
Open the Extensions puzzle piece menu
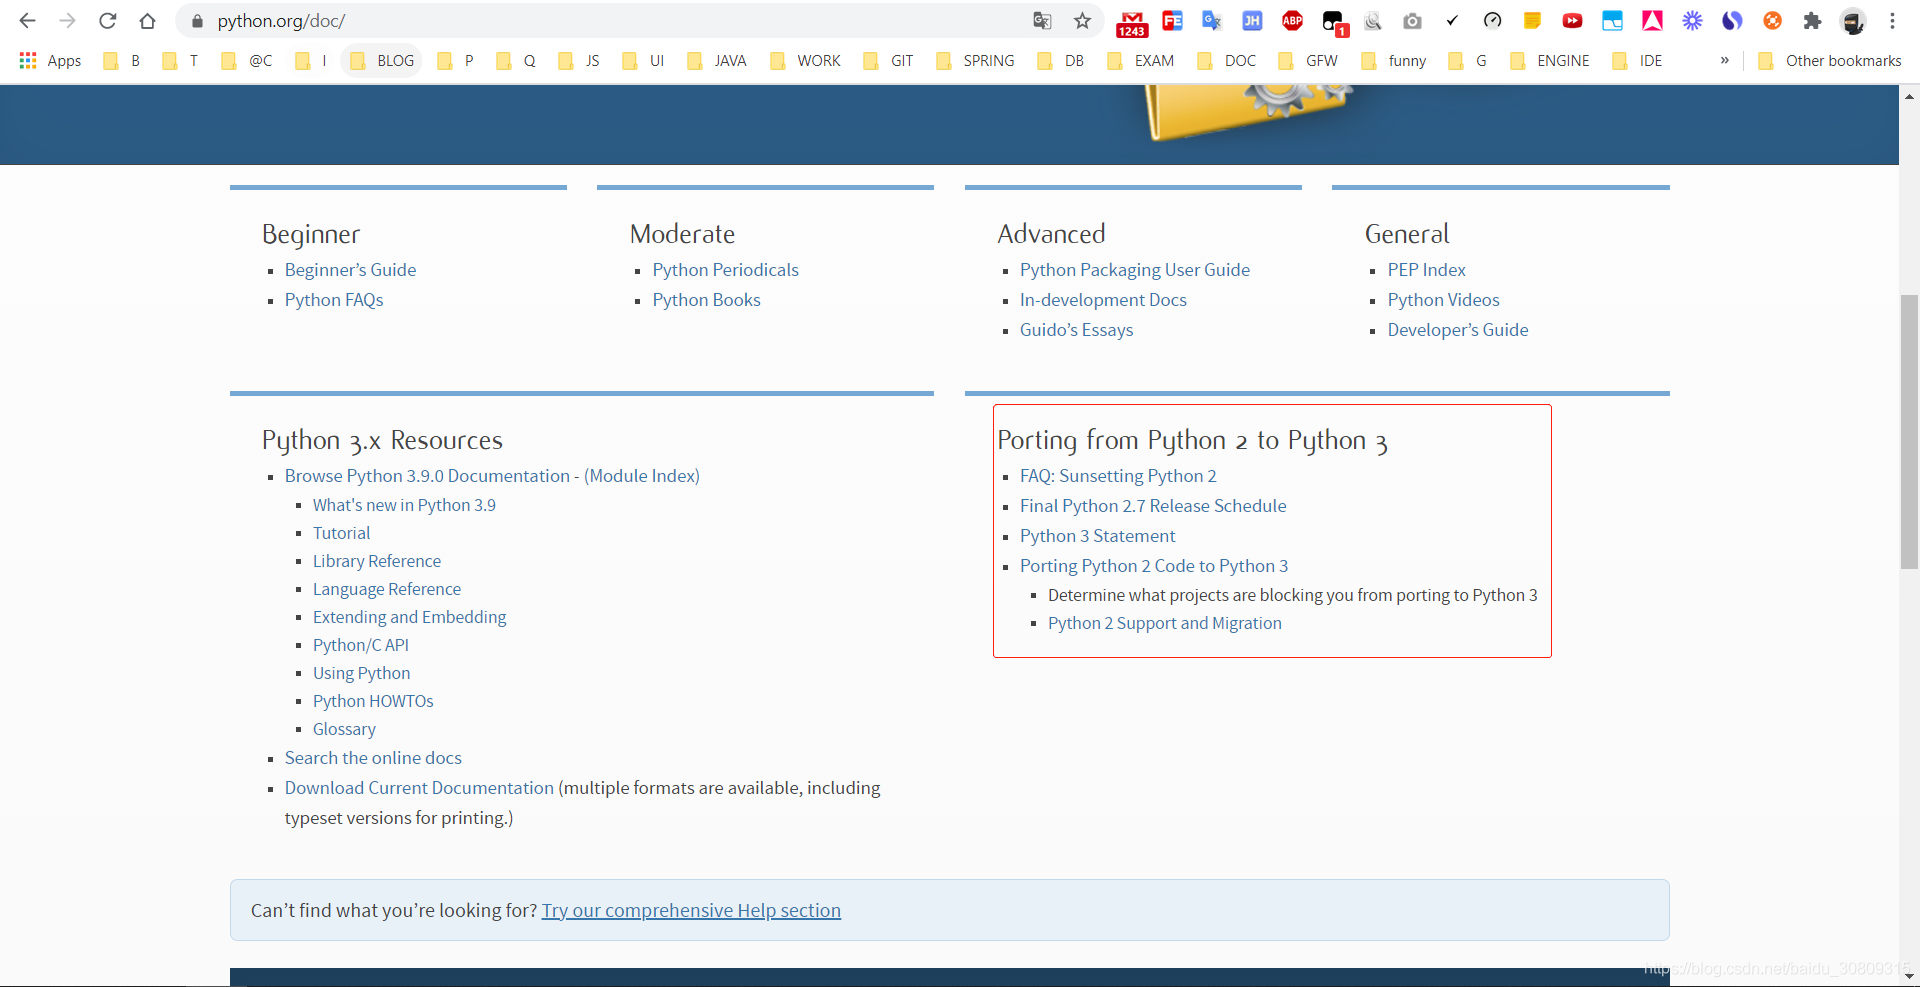[x=1812, y=21]
